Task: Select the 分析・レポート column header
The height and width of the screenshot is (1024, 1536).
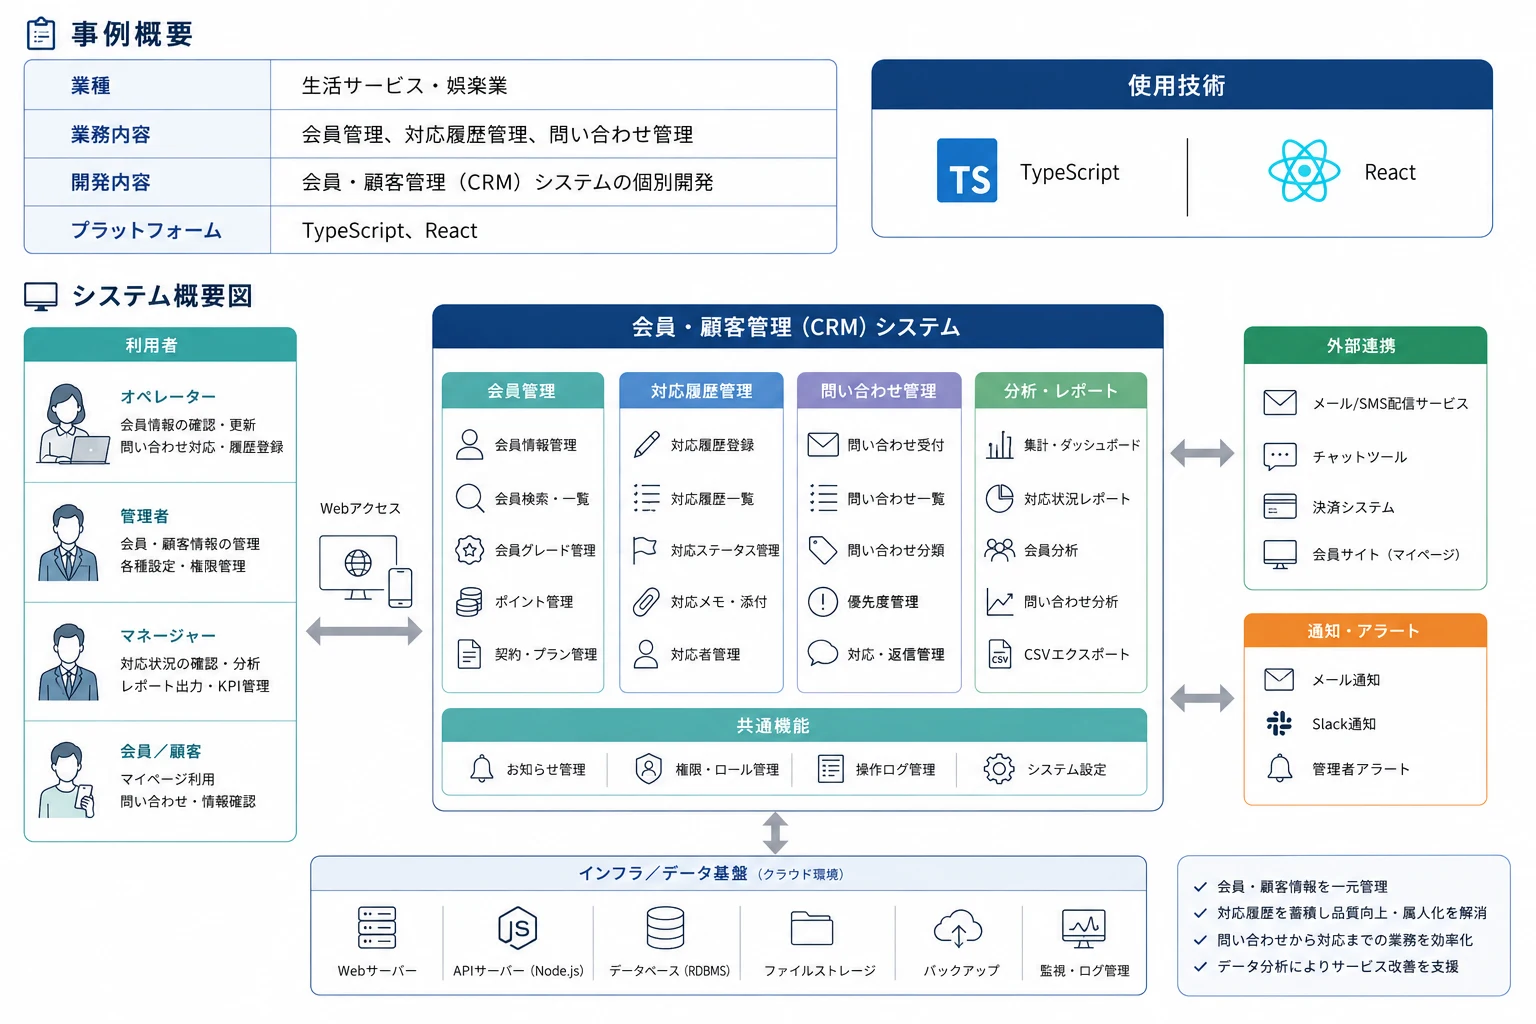Action: coord(1061,390)
